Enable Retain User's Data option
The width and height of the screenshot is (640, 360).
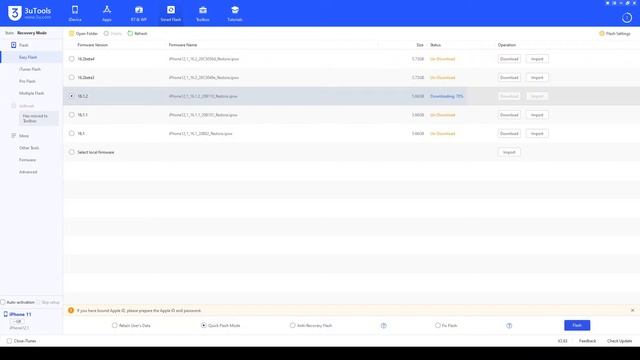click(115, 325)
